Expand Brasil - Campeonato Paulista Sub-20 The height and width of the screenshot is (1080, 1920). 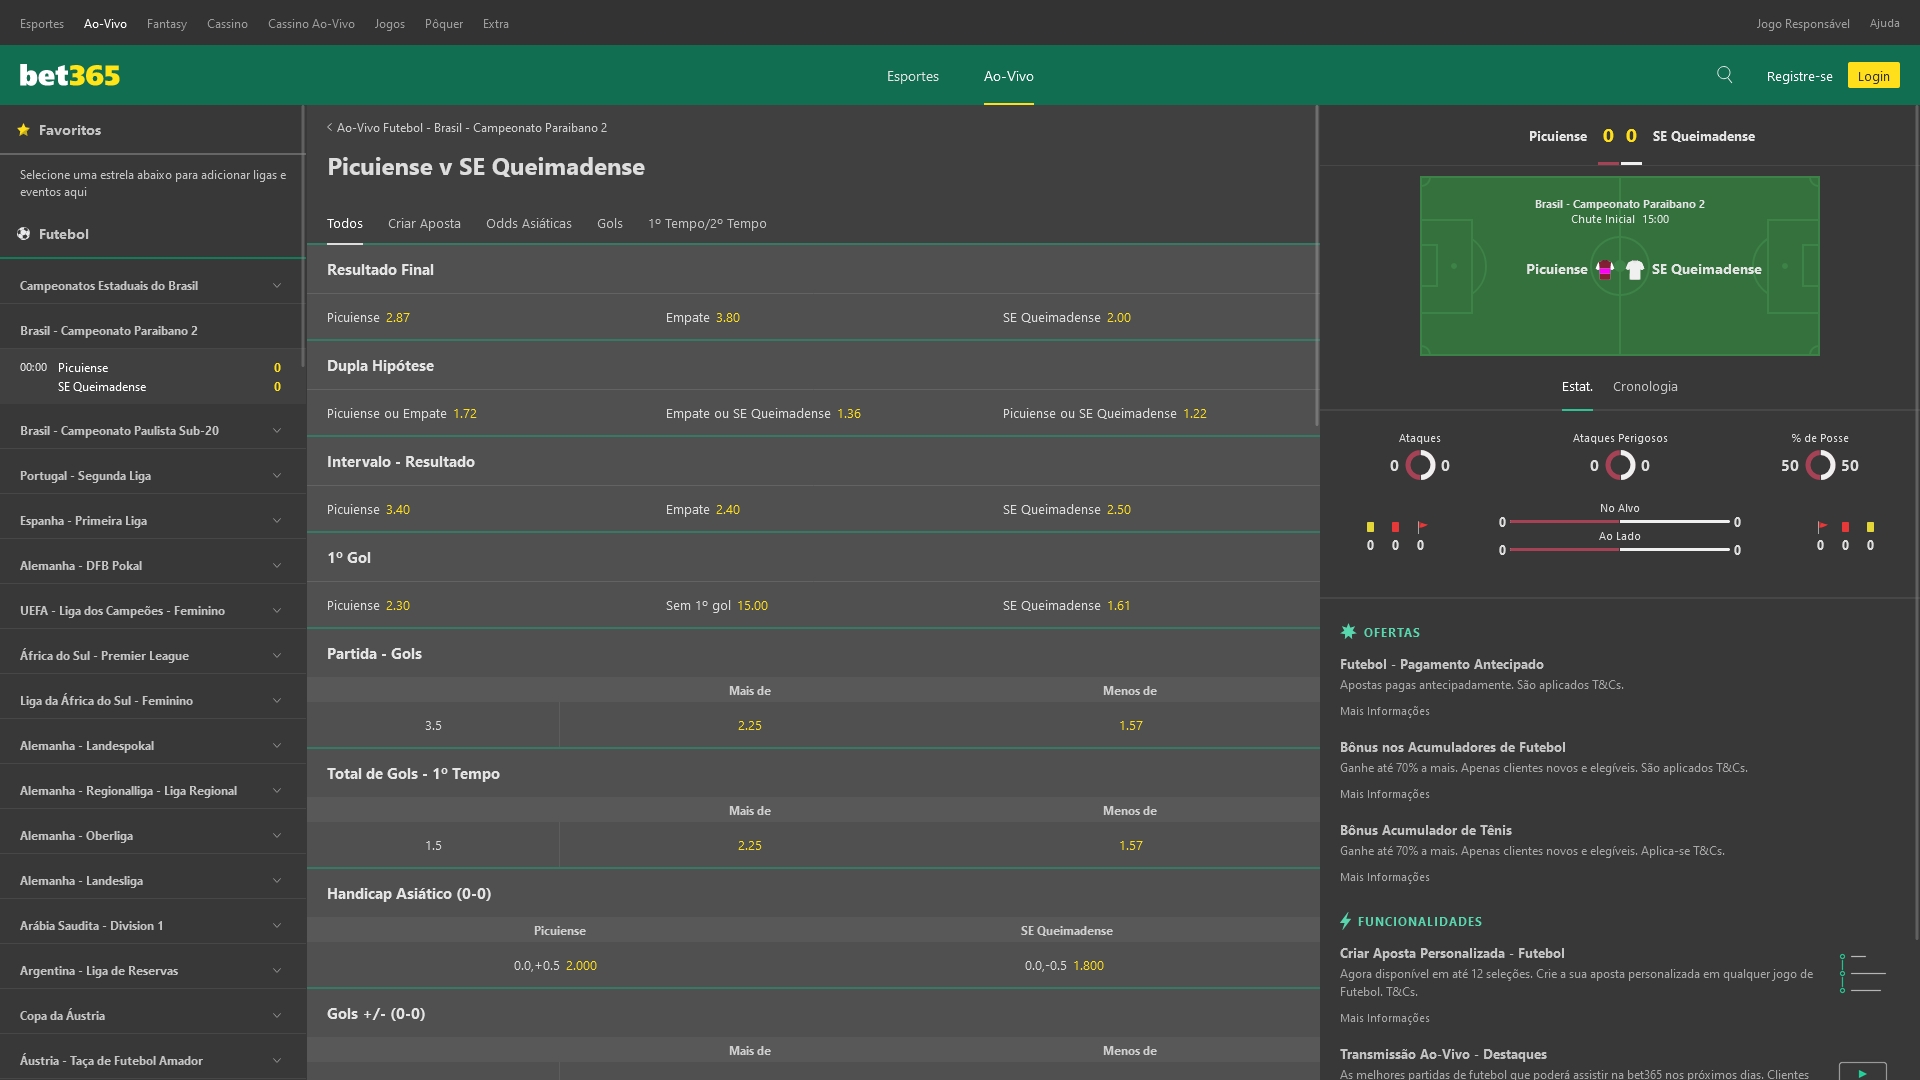coord(152,431)
